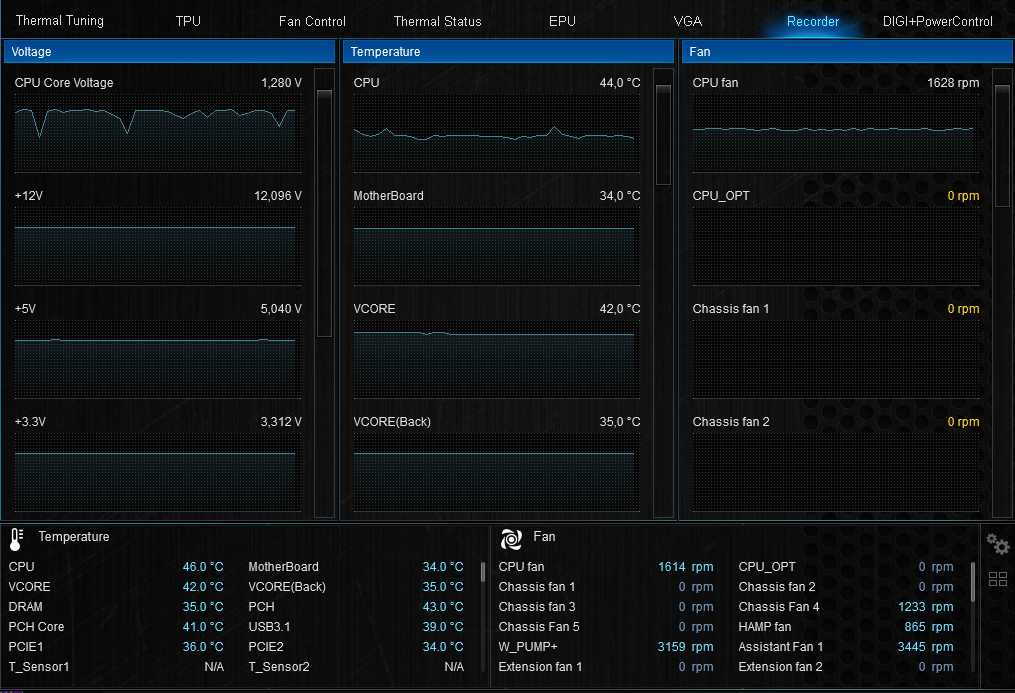Viewport: 1015px width, 693px height.
Task: Open the settings gear icon
Action: point(998,544)
